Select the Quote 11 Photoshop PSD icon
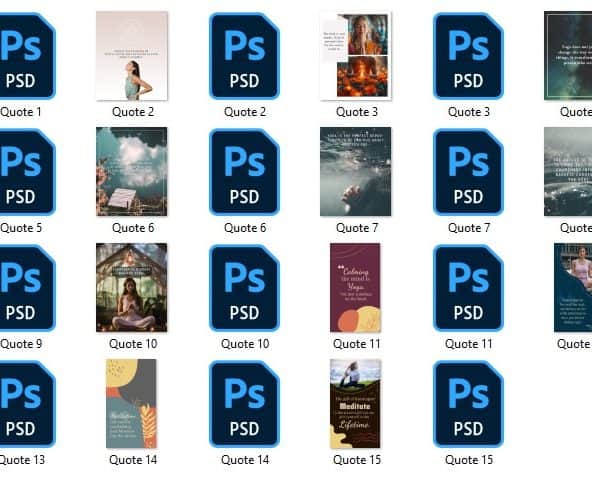 [468, 288]
